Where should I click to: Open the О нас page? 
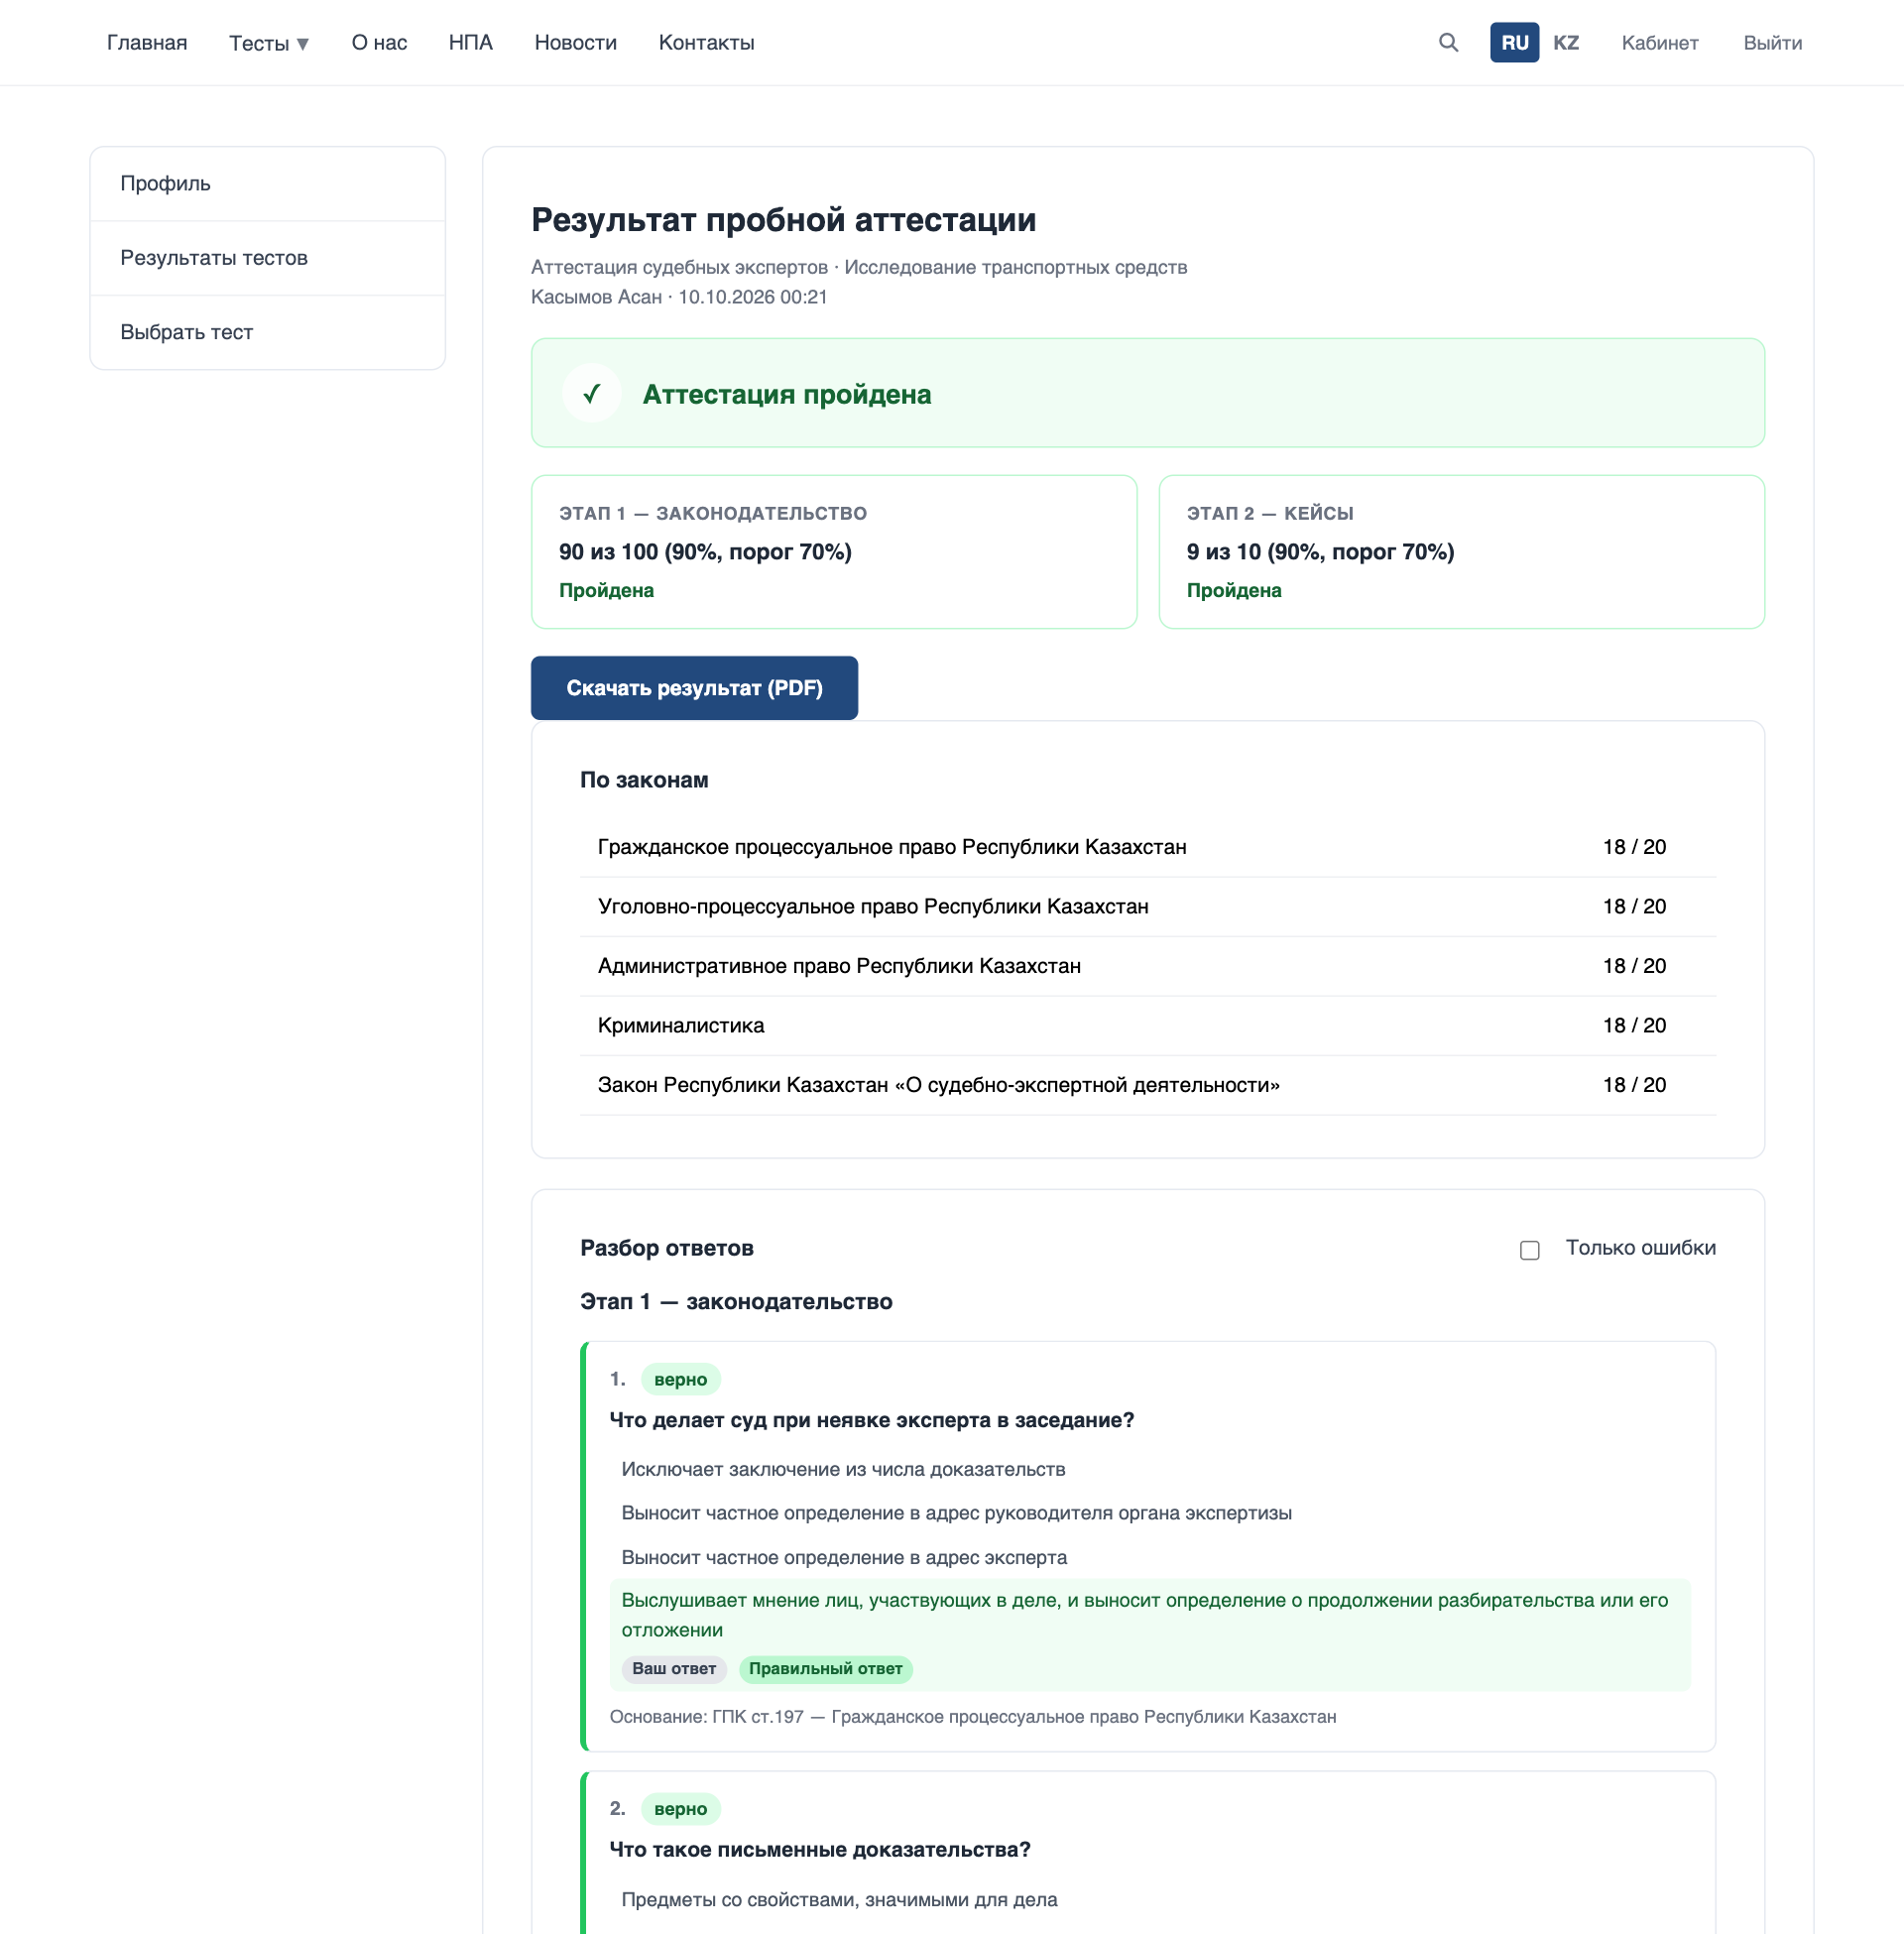point(379,43)
